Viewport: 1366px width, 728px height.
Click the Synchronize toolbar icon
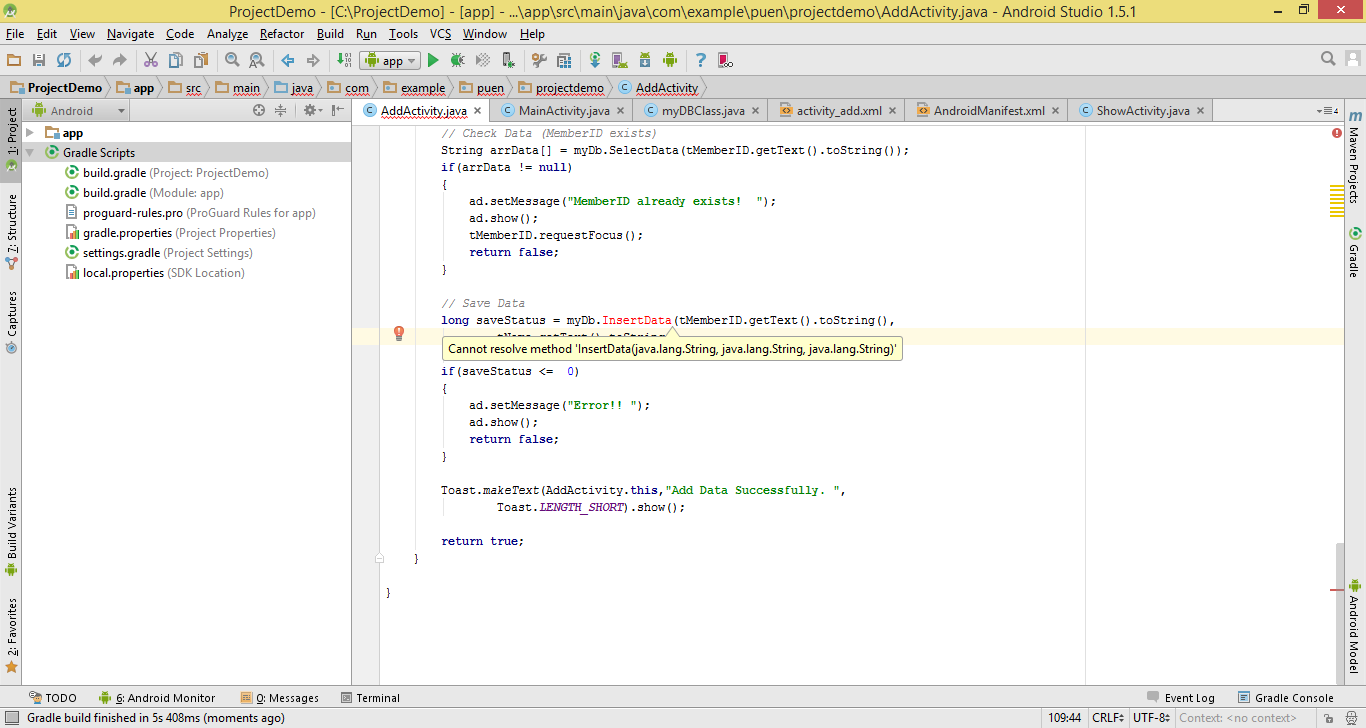point(64,60)
